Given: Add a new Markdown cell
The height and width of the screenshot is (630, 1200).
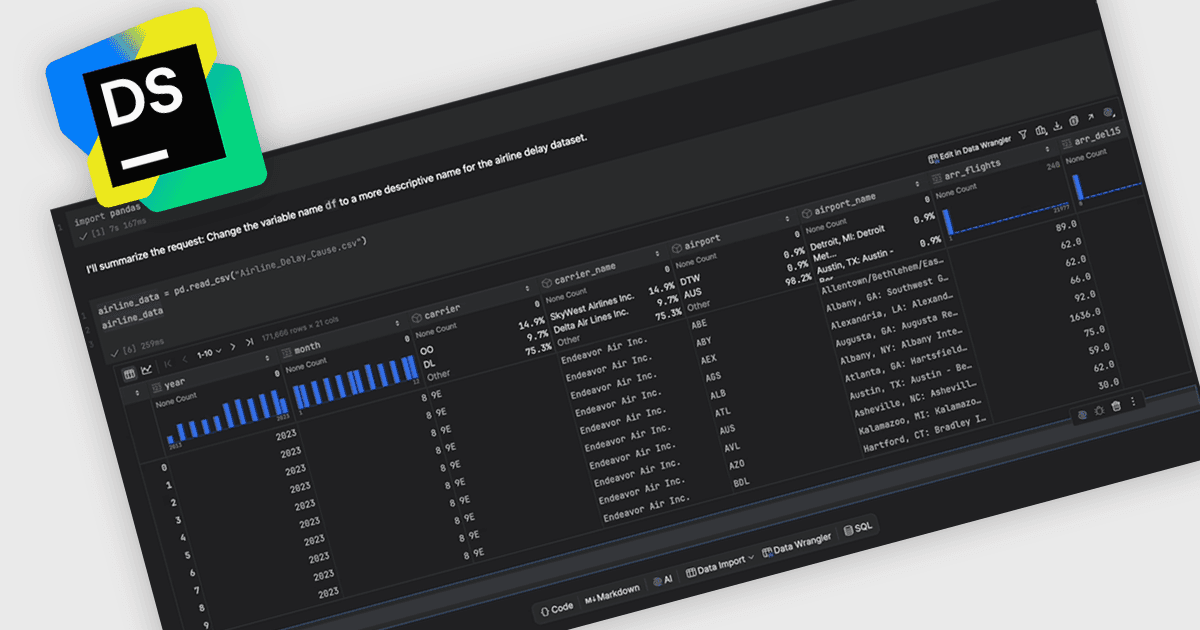Looking at the screenshot, I should (612, 592).
